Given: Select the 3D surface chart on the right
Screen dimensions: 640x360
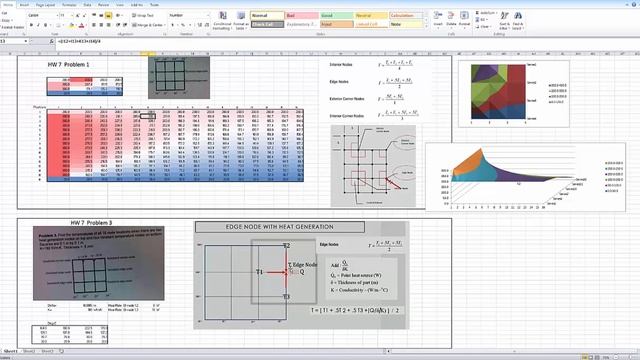Looking at the screenshot, I should pos(525,177).
